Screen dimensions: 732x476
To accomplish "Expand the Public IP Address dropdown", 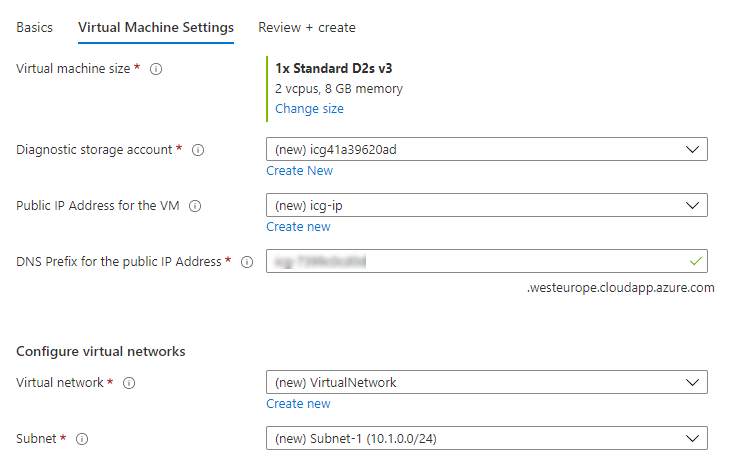I will (486, 206).
